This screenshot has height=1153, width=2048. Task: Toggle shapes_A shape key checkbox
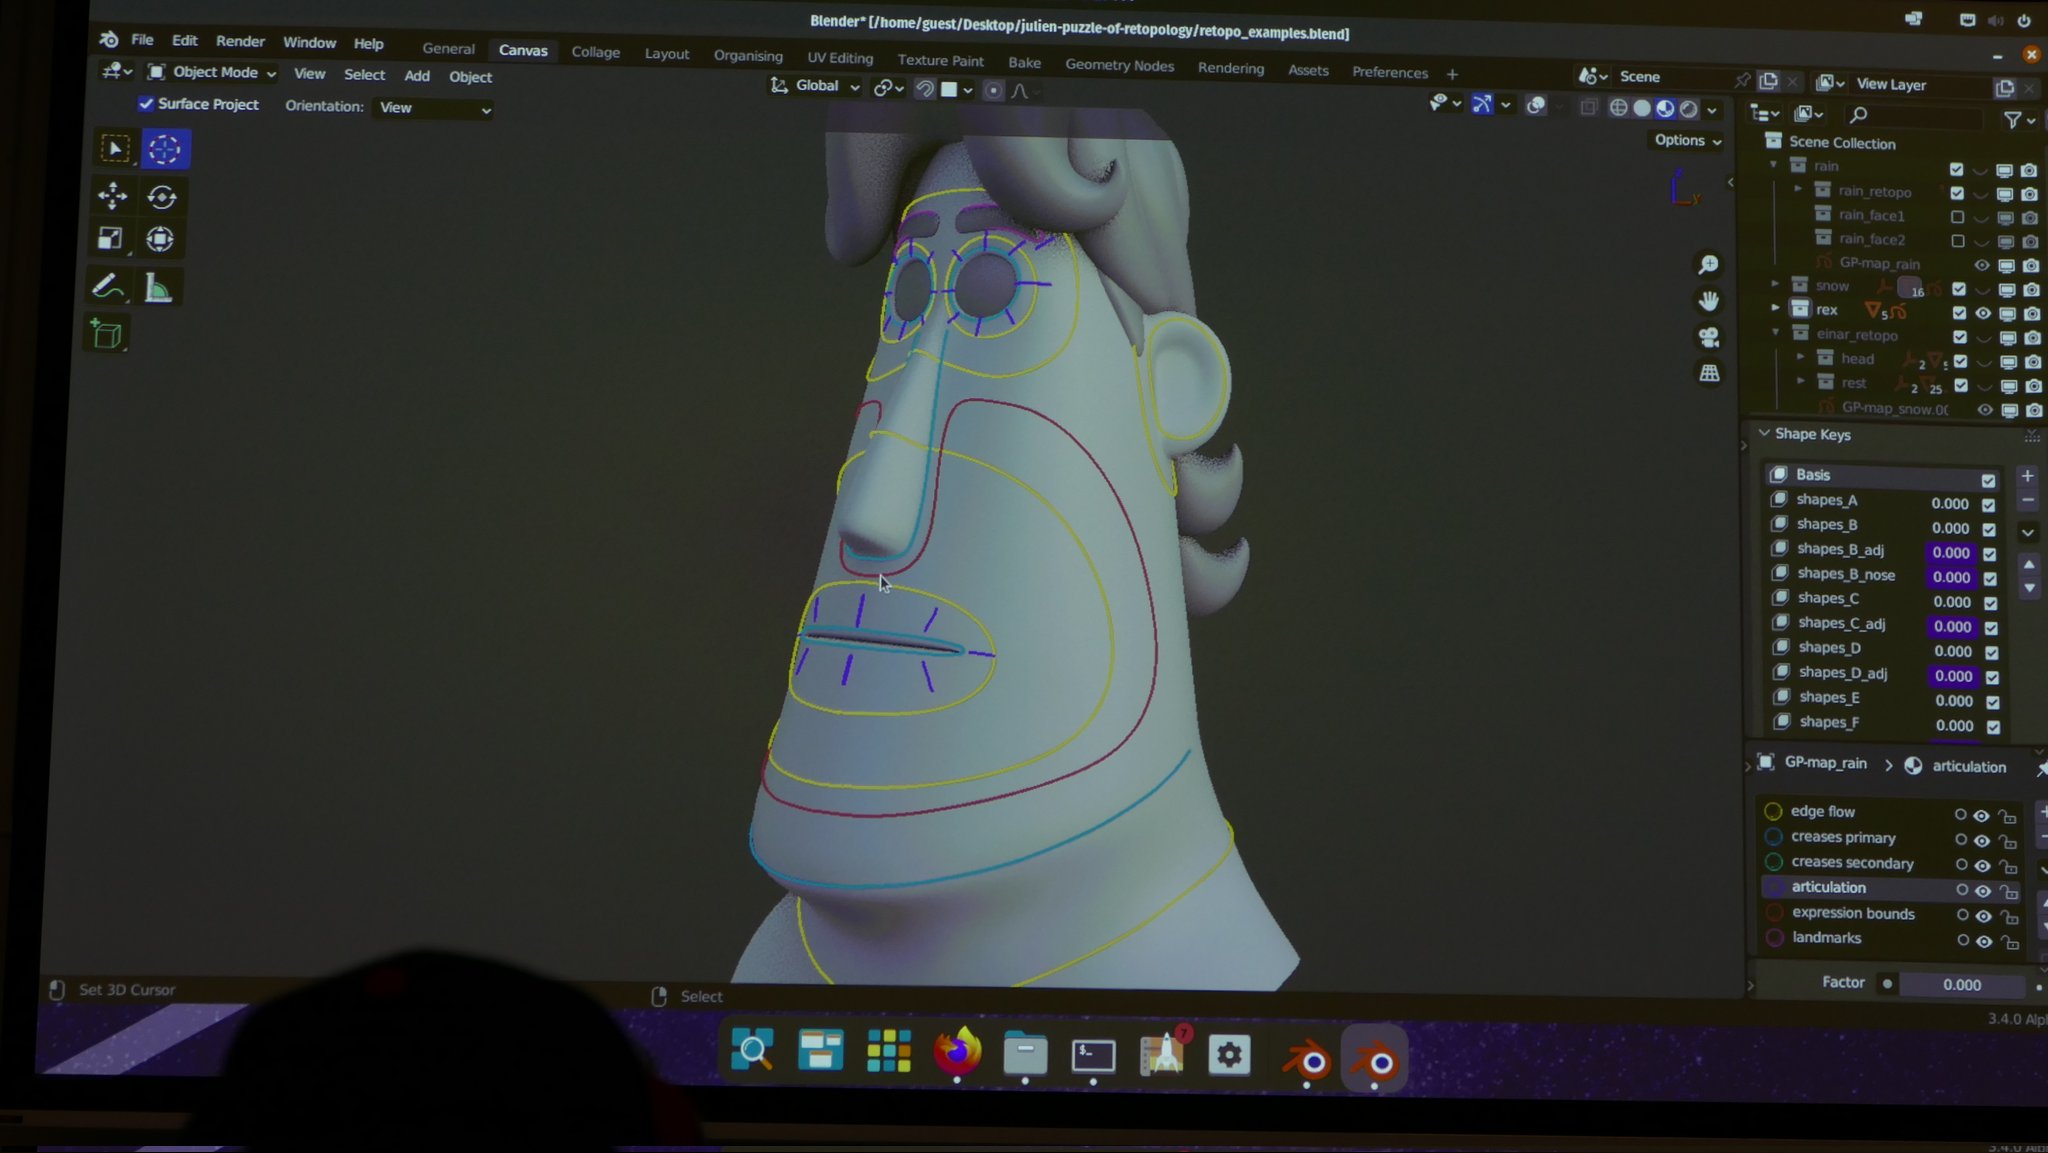1988,505
